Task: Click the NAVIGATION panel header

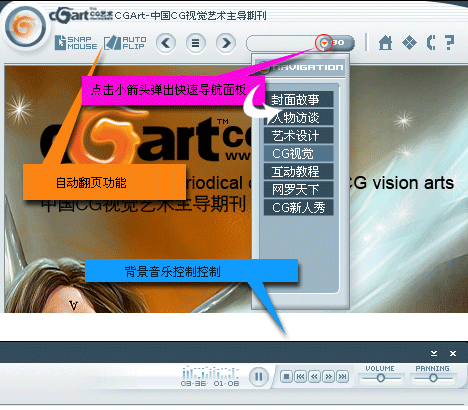Action: (301, 67)
